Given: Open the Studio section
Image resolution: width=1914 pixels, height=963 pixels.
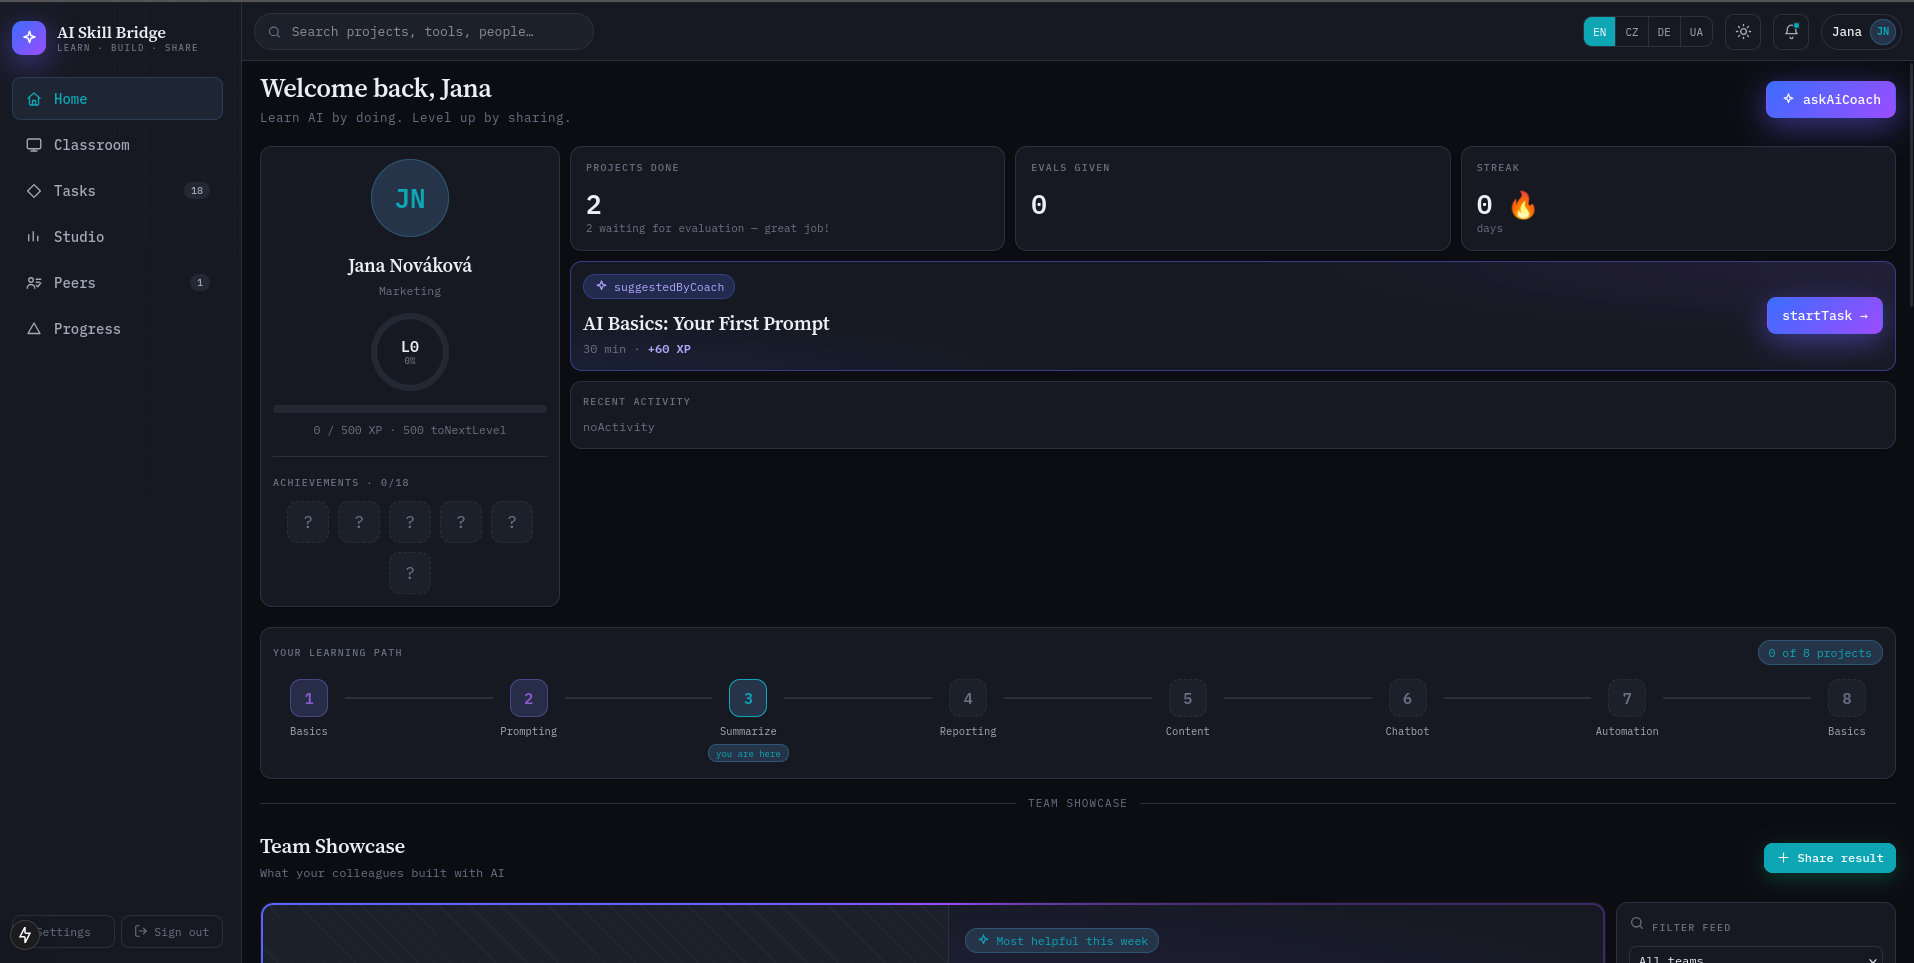Looking at the screenshot, I should [x=117, y=237].
